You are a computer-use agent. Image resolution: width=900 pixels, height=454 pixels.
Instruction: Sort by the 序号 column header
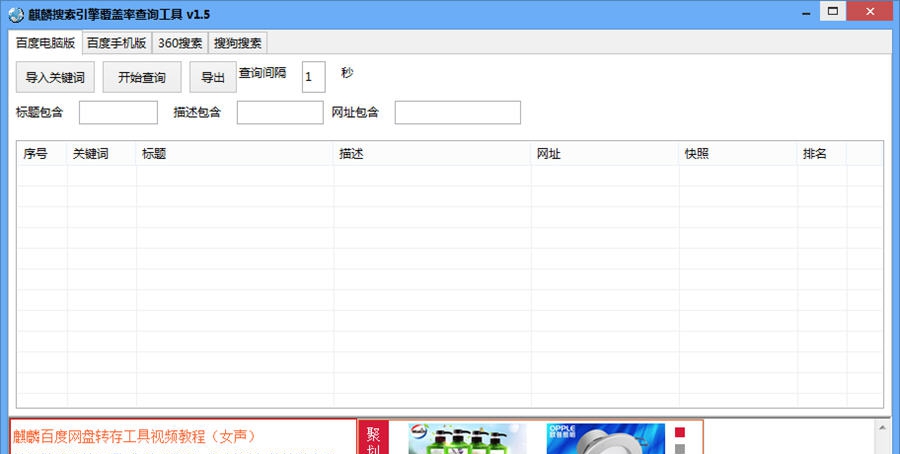click(41, 154)
